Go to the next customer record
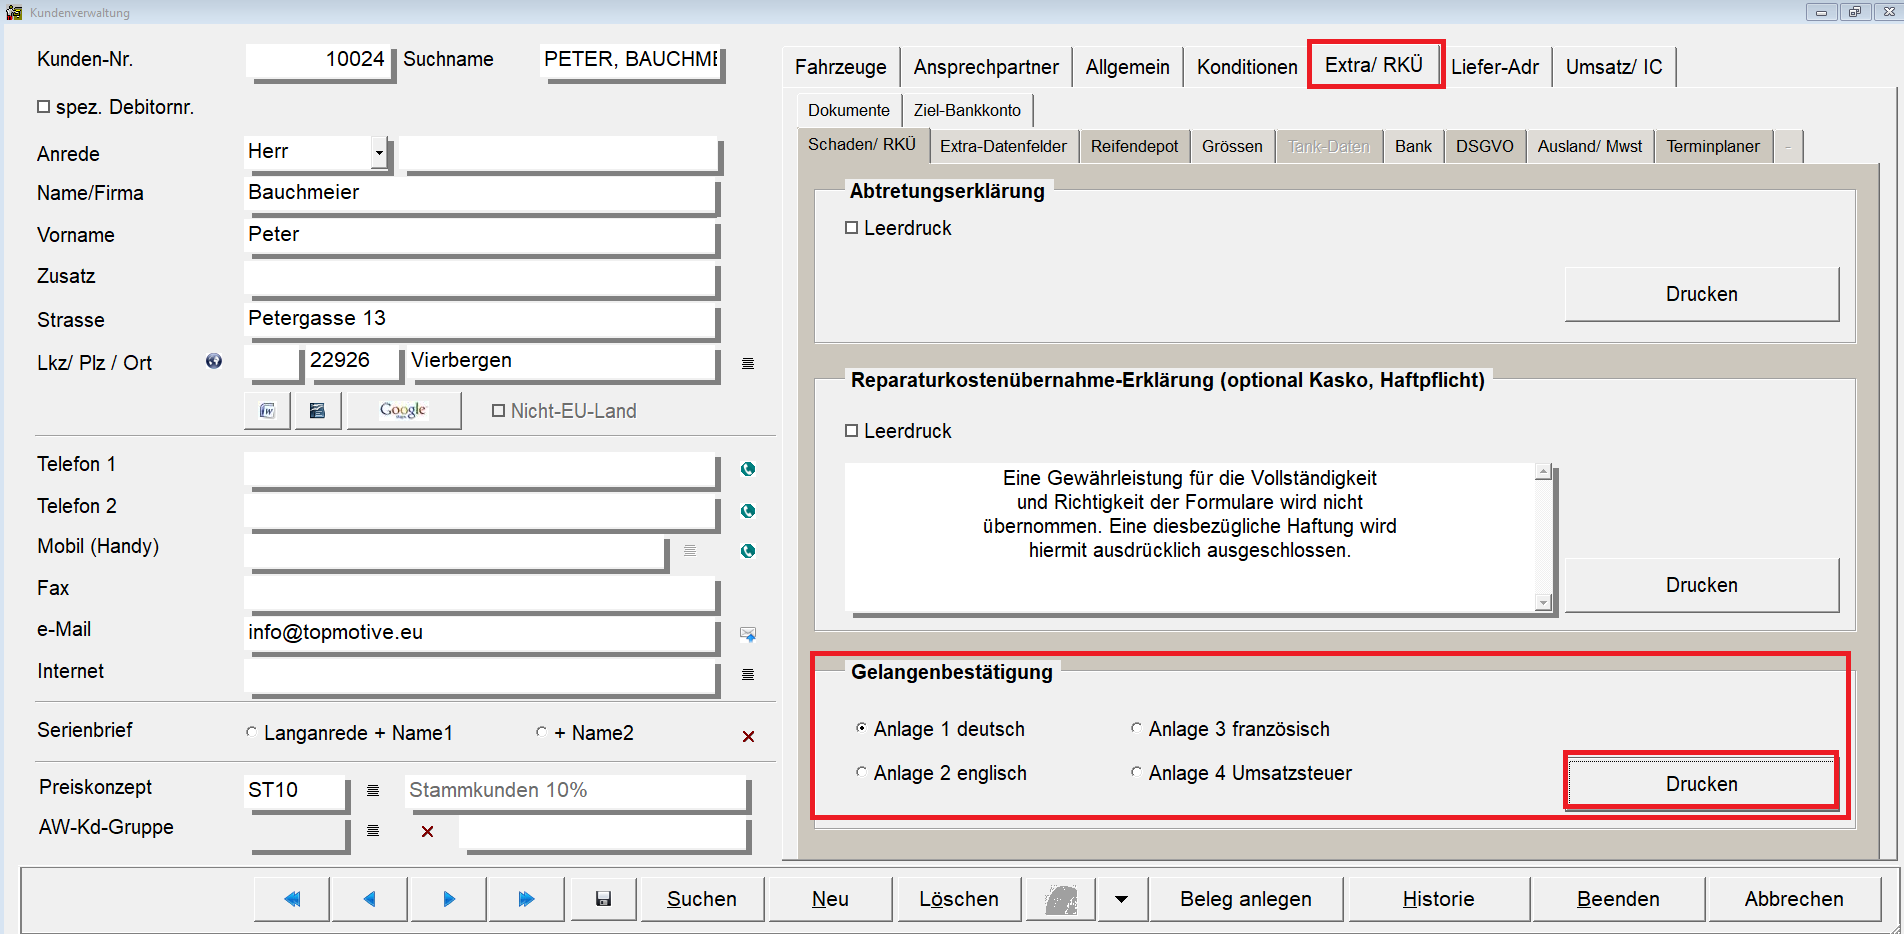 (x=449, y=899)
